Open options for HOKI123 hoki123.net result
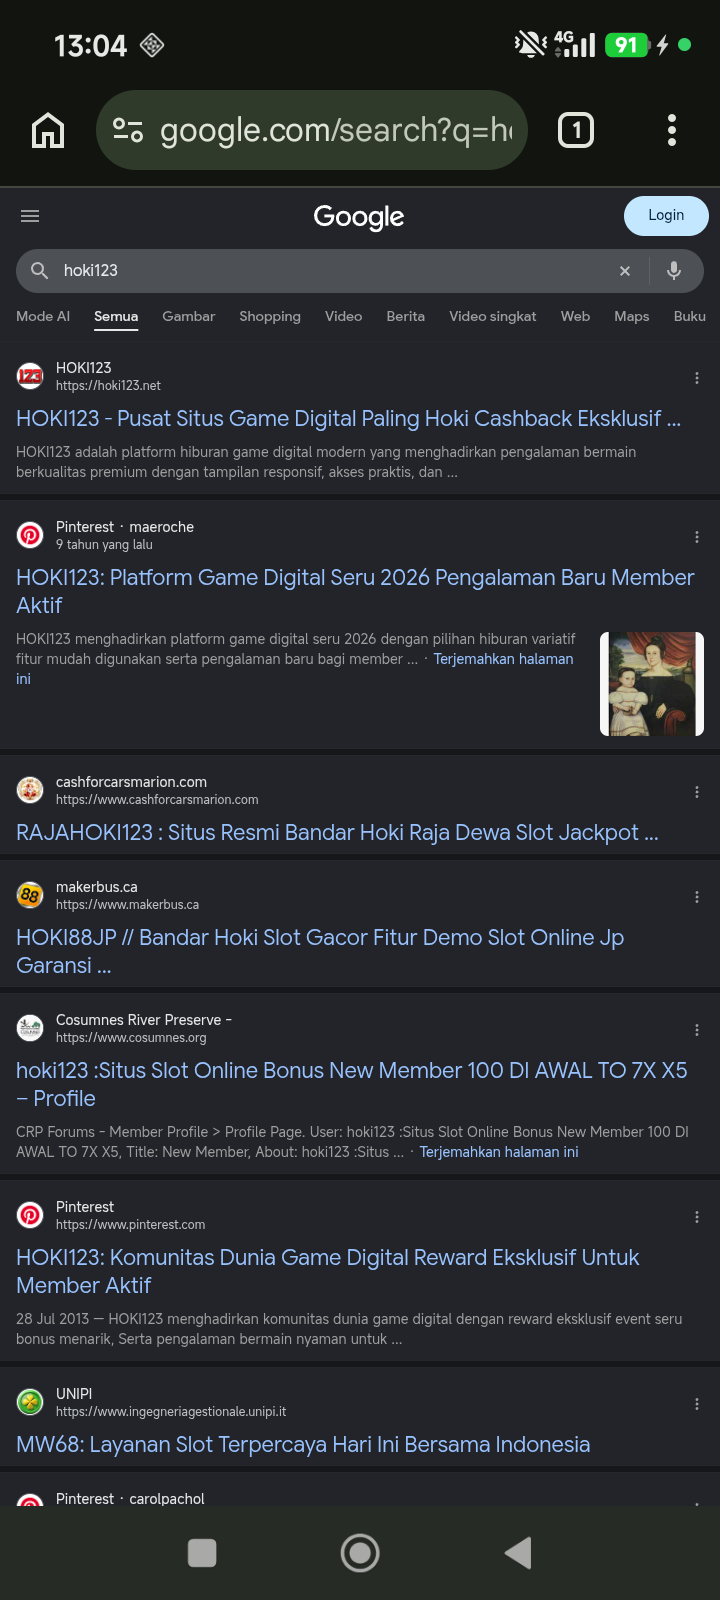 tap(697, 378)
